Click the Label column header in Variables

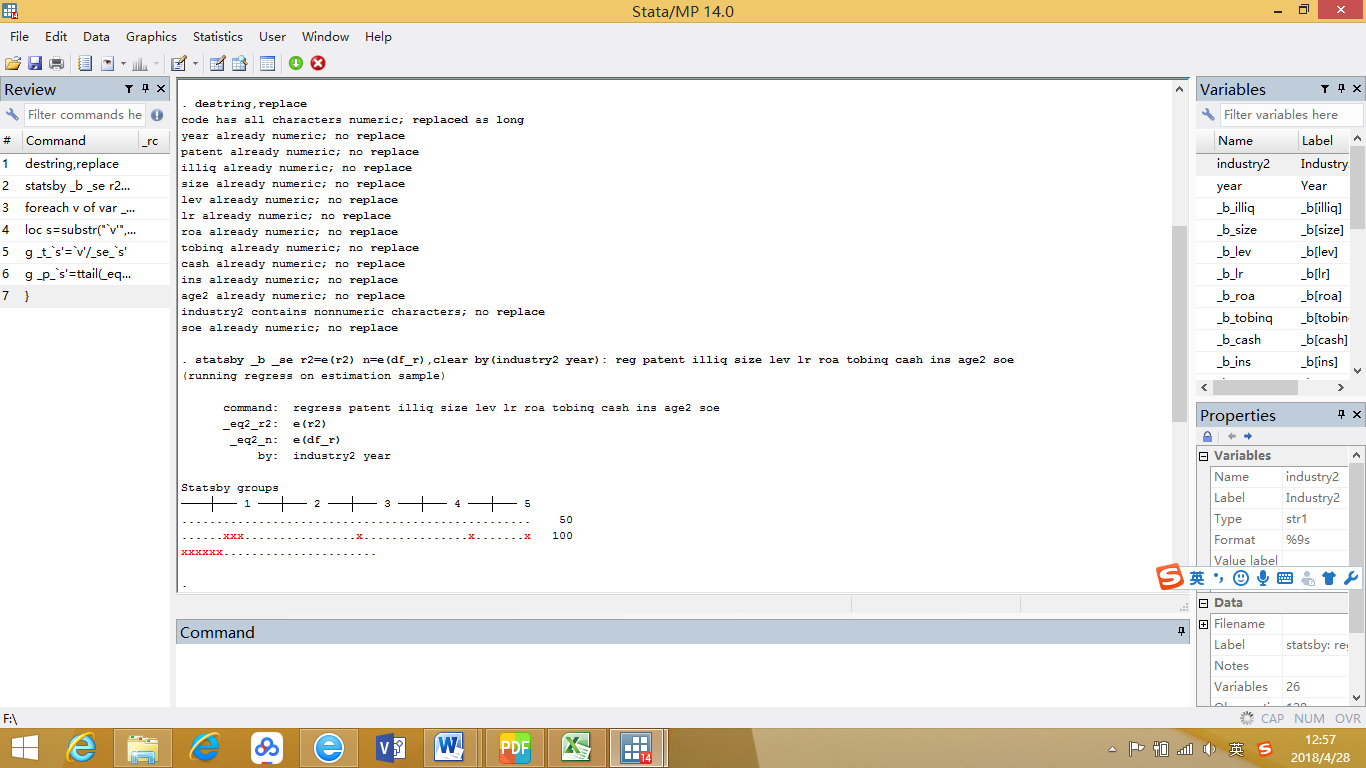(1324, 141)
